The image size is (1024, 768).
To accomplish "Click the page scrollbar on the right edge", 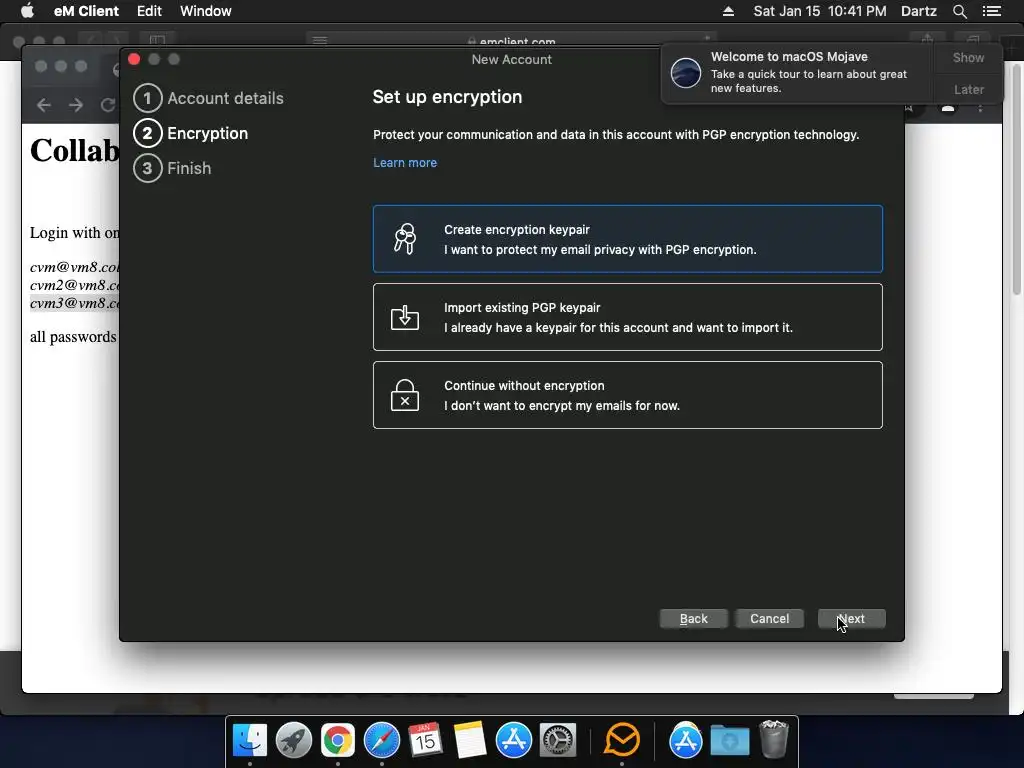I will point(1017,179).
